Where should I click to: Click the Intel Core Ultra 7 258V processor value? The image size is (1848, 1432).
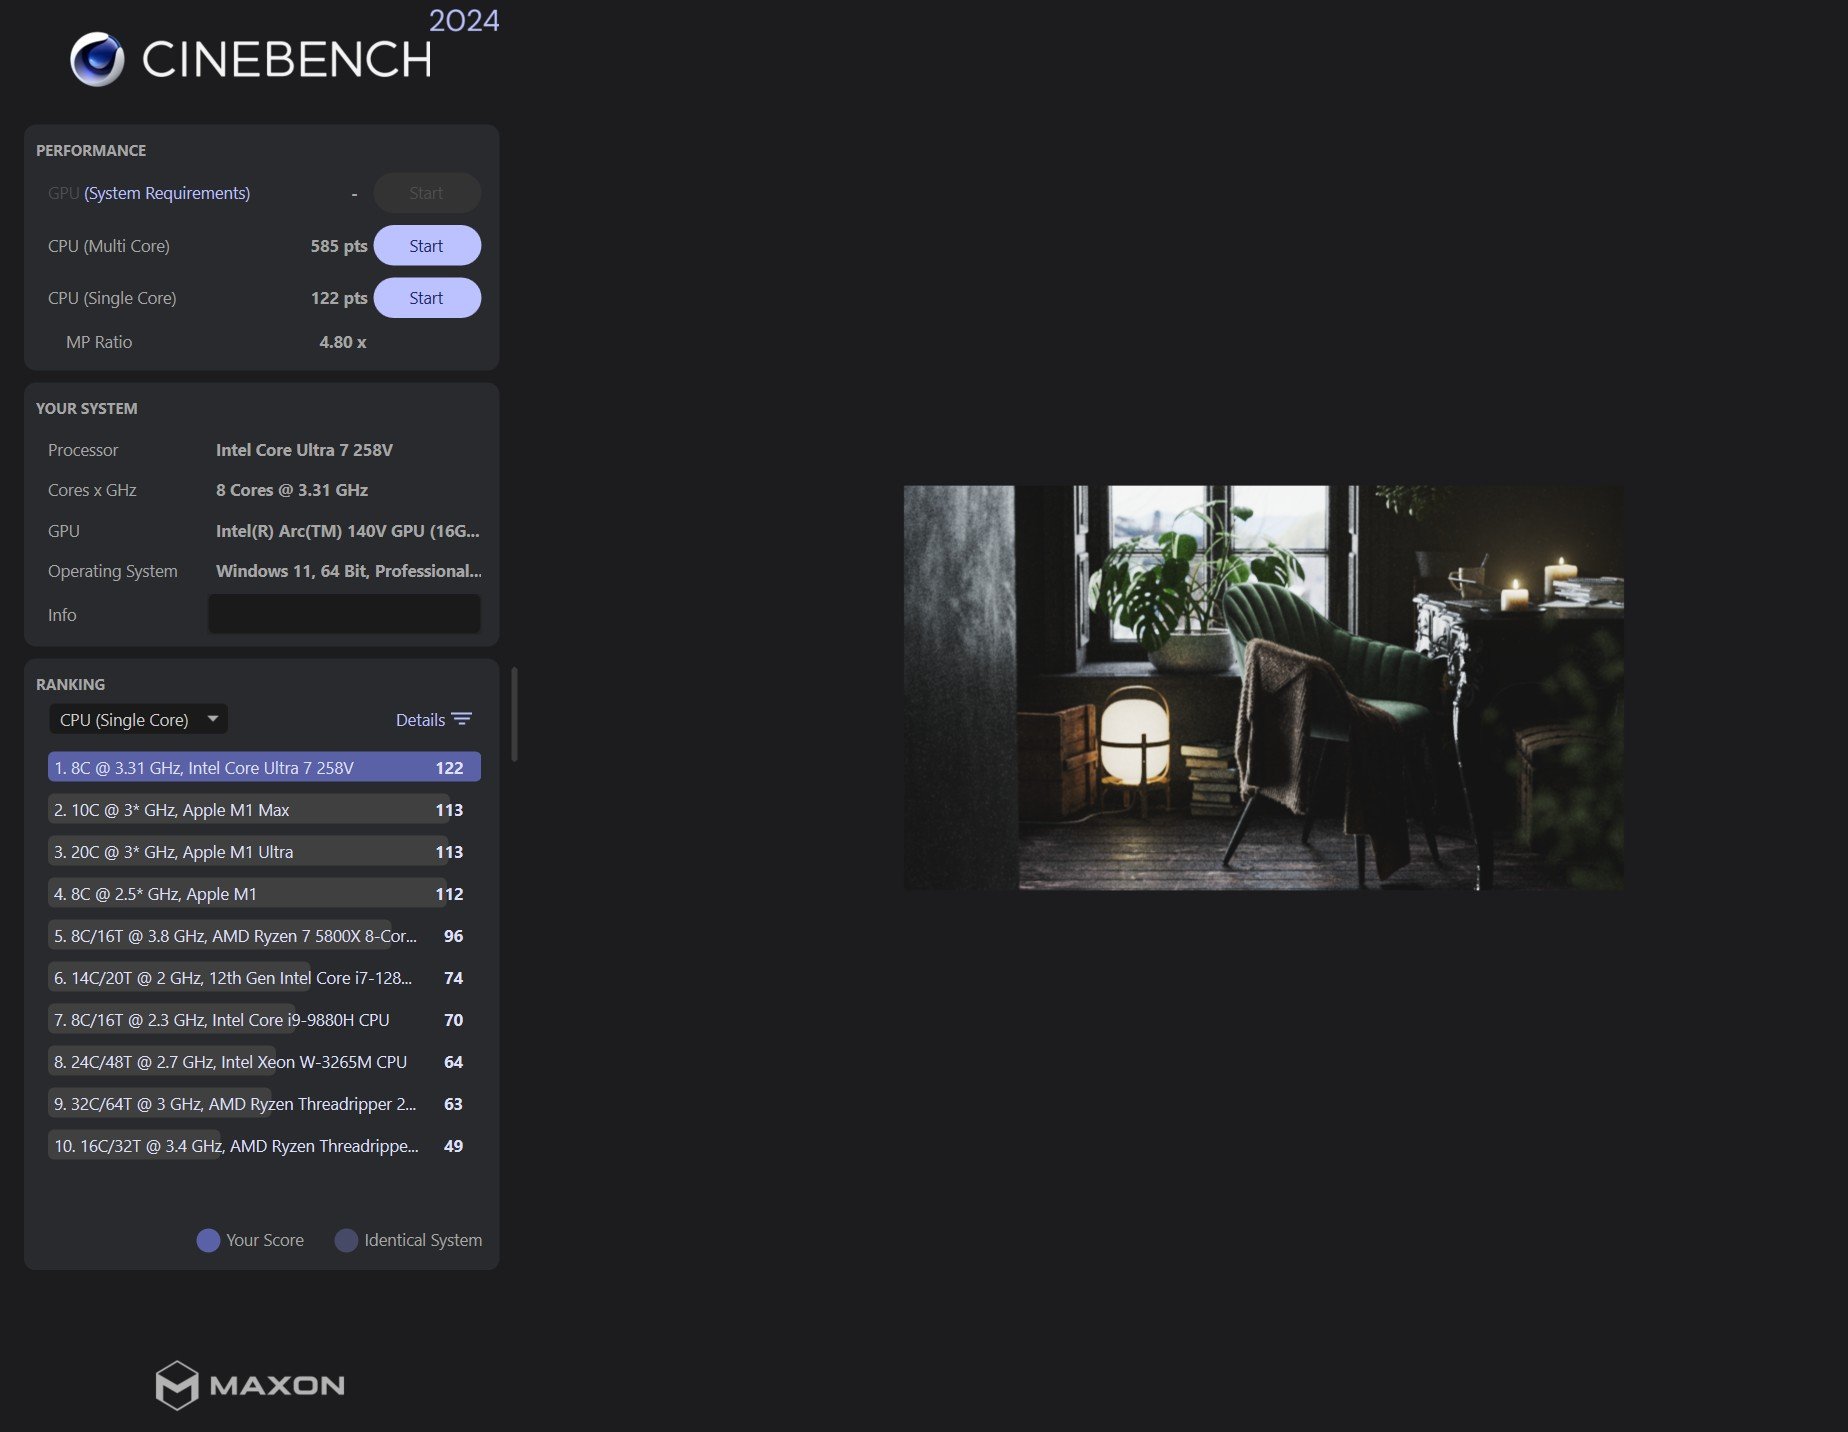(304, 450)
